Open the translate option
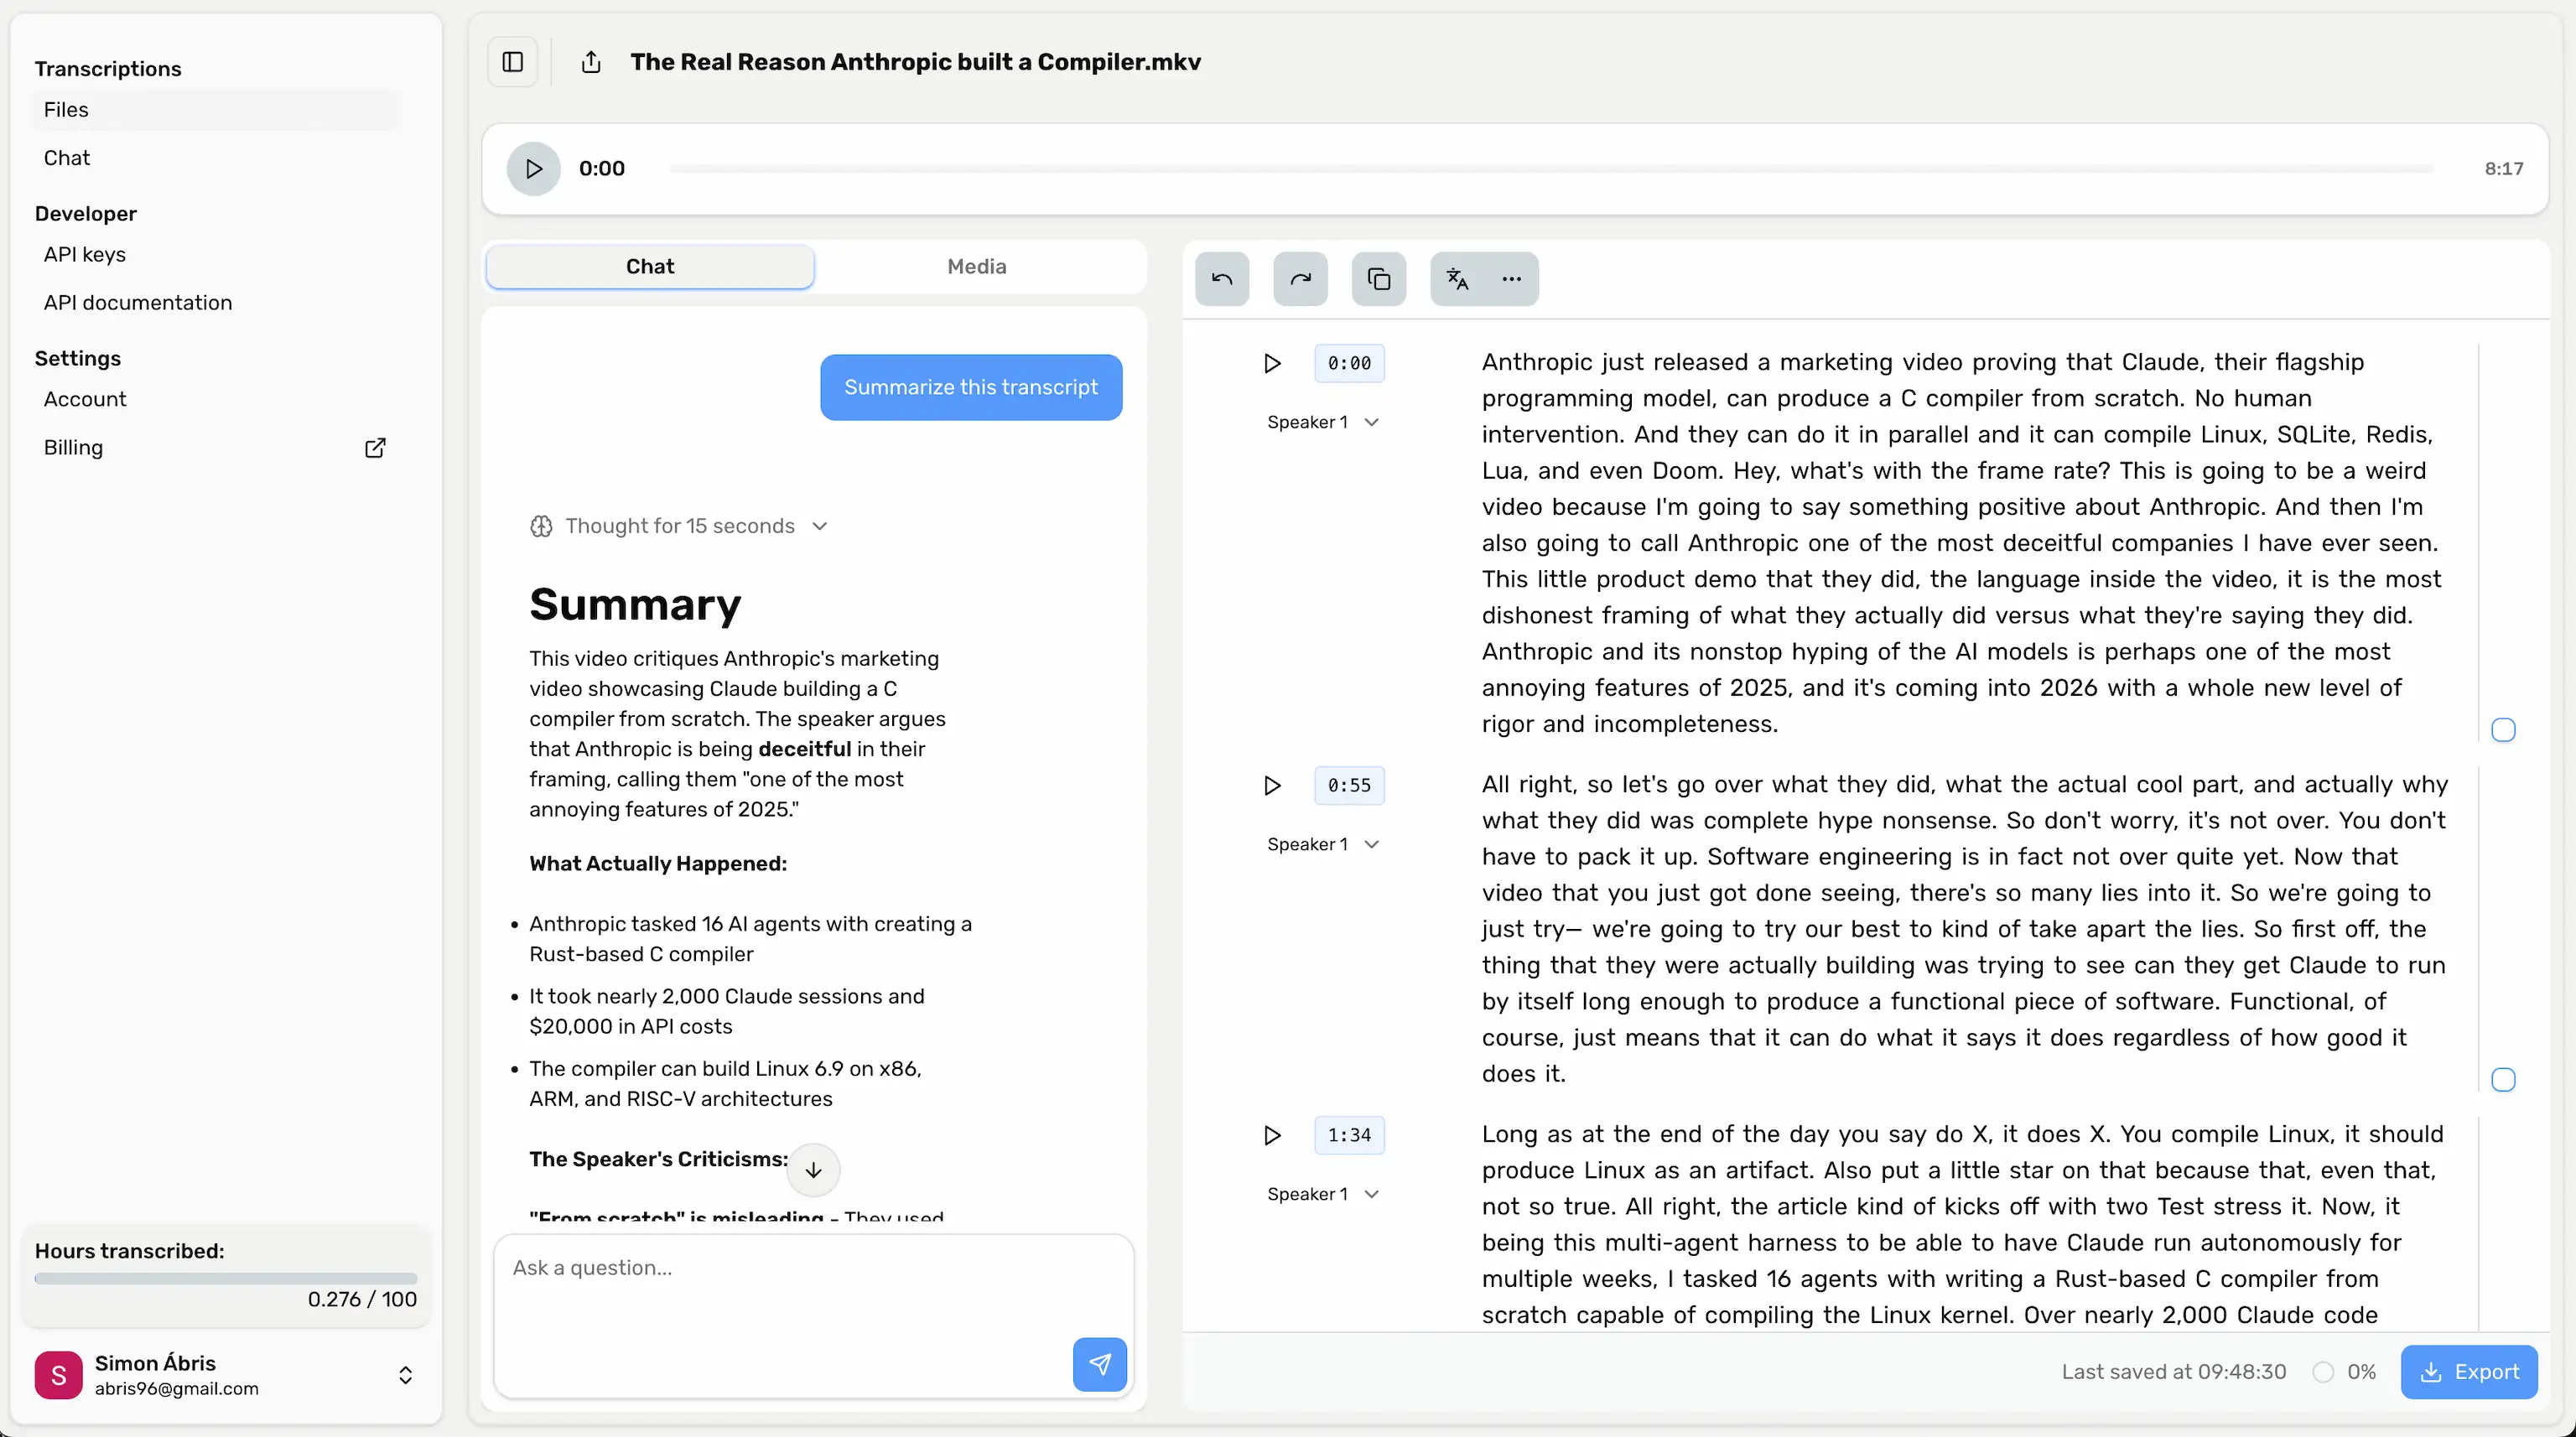Viewport: 2576px width, 1437px height. 1455,279
